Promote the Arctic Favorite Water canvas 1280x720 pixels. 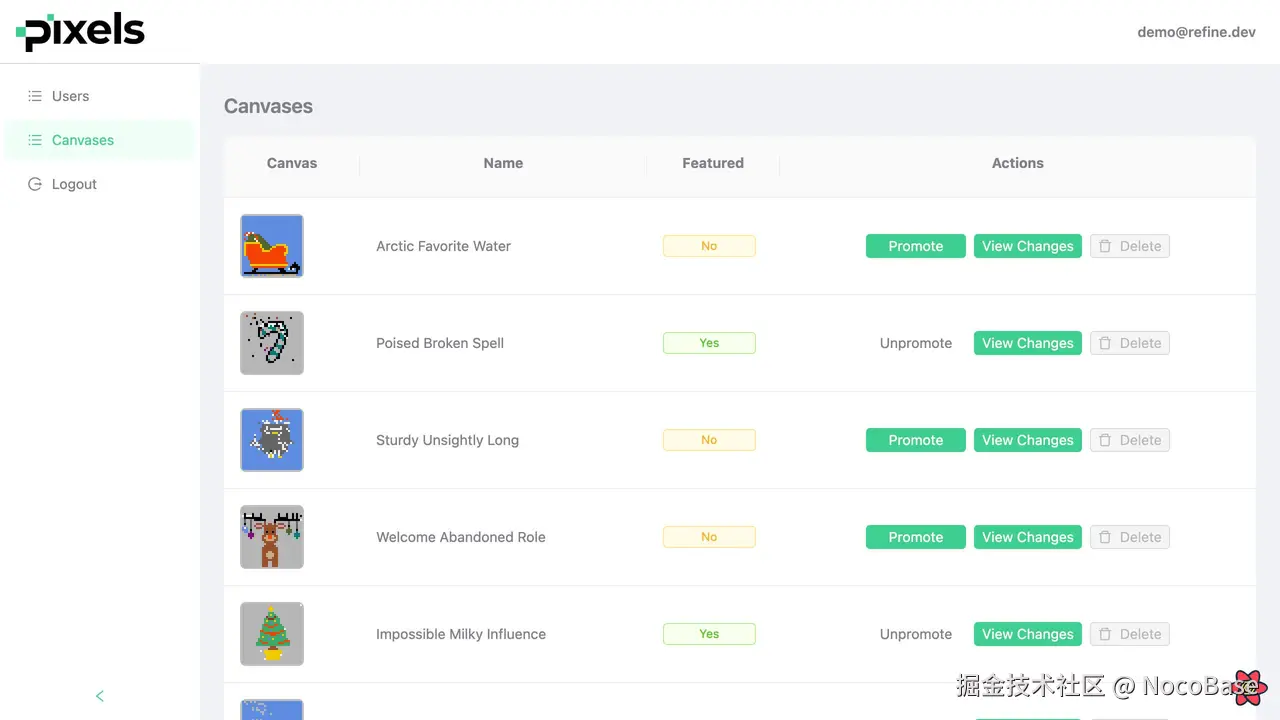pyautogui.click(x=916, y=246)
